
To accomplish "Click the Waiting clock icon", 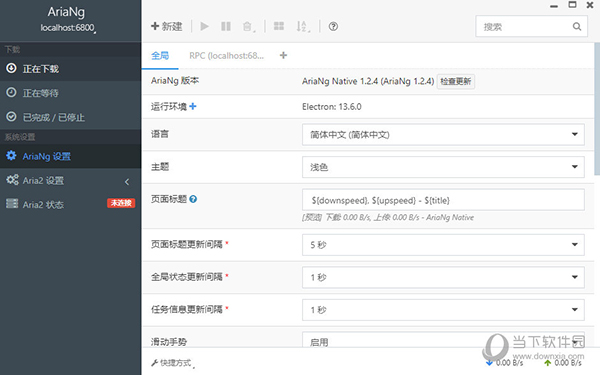I will [x=11, y=92].
